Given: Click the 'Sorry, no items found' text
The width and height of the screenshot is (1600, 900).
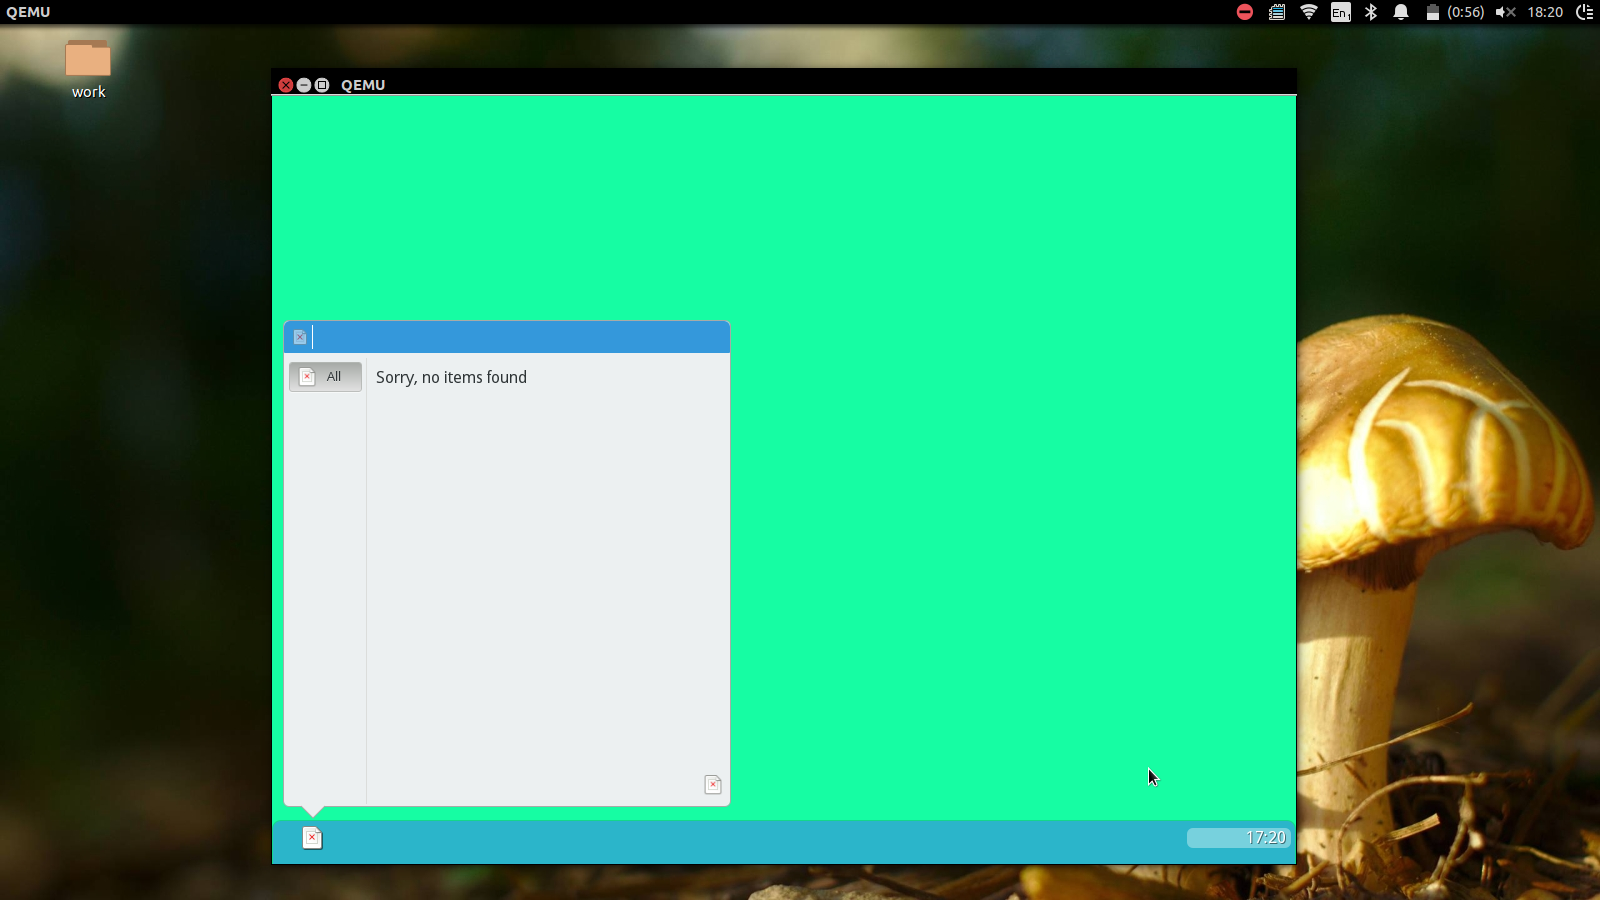Looking at the screenshot, I should pos(451,377).
